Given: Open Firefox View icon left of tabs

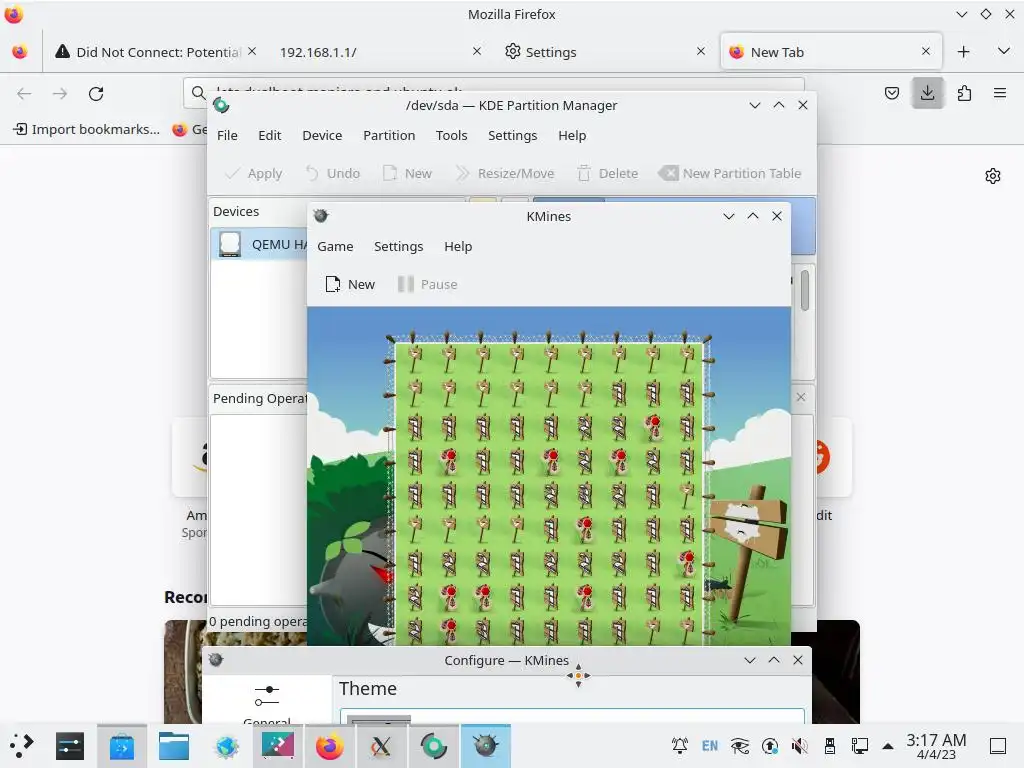Looking at the screenshot, I should point(20,52).
